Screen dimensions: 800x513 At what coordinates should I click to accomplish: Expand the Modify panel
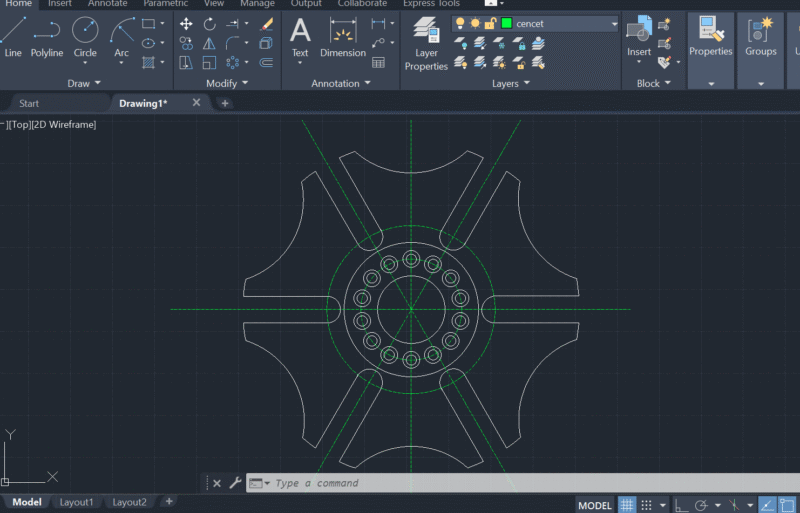pyautogui.click(x=227, y=83)
